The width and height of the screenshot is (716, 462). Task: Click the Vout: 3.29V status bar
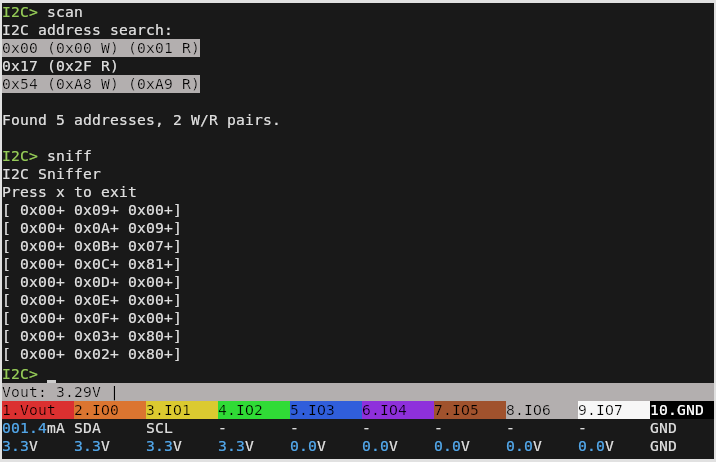60,392
